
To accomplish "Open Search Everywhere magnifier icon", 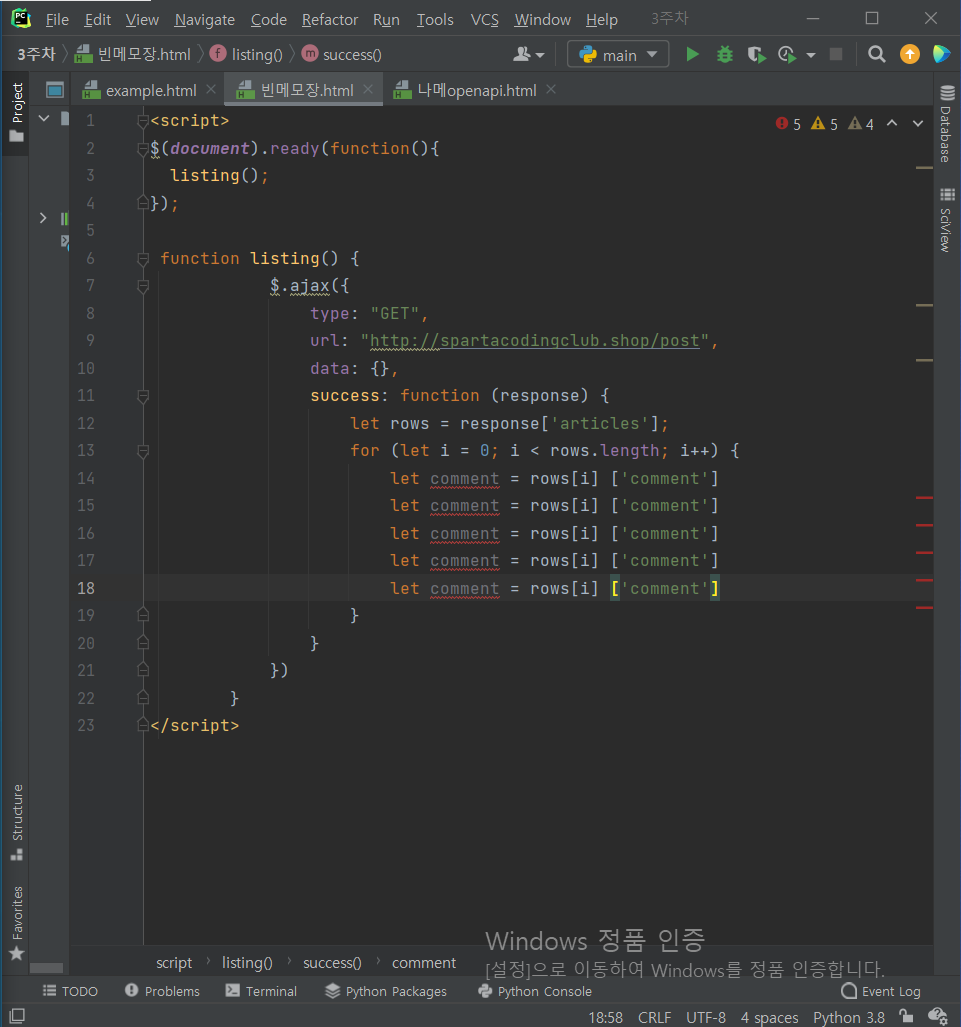I will pos(876,54).
